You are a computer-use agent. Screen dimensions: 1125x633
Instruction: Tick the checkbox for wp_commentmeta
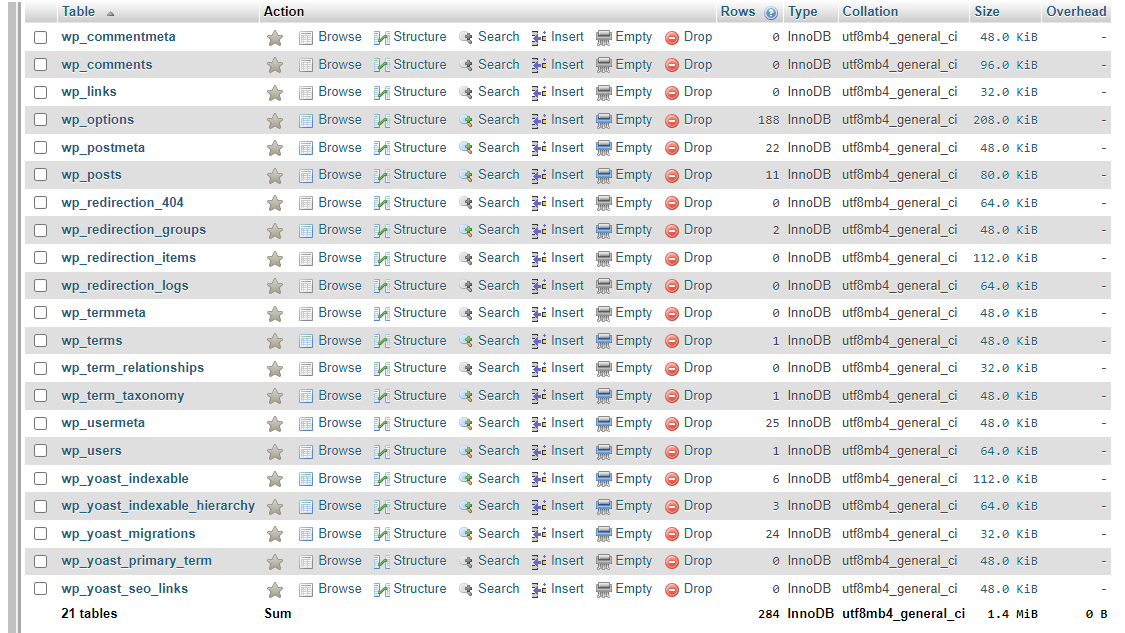tap(41, 37)
